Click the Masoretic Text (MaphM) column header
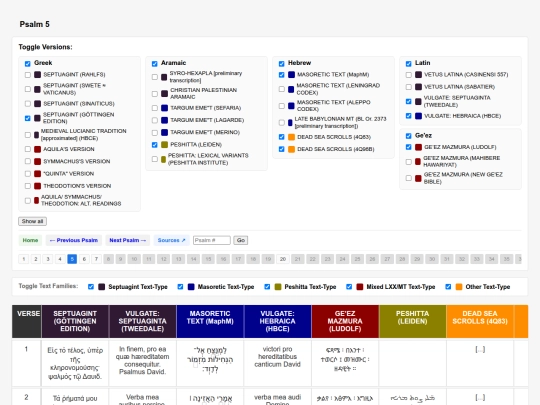Image resolution: width=540 pixels, height=405 pixels. click(x=210, y=321)
